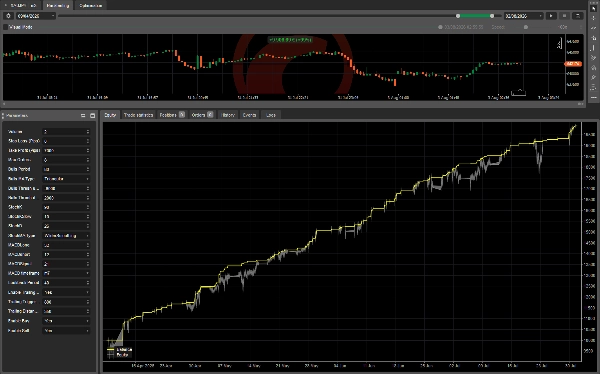Open the Delta MA Type dropdown
This screenshot has width=600, height=374.
[66, 179]
